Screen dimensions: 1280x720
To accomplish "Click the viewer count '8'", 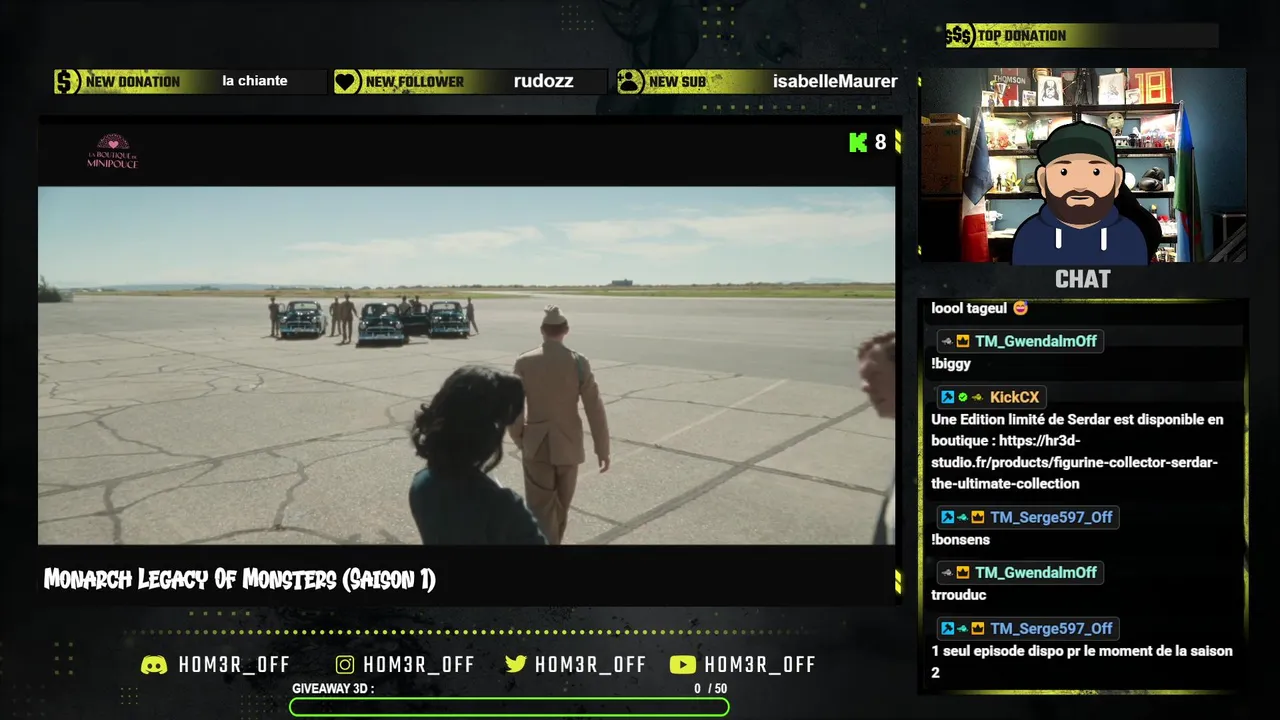I will coord(880,142).
